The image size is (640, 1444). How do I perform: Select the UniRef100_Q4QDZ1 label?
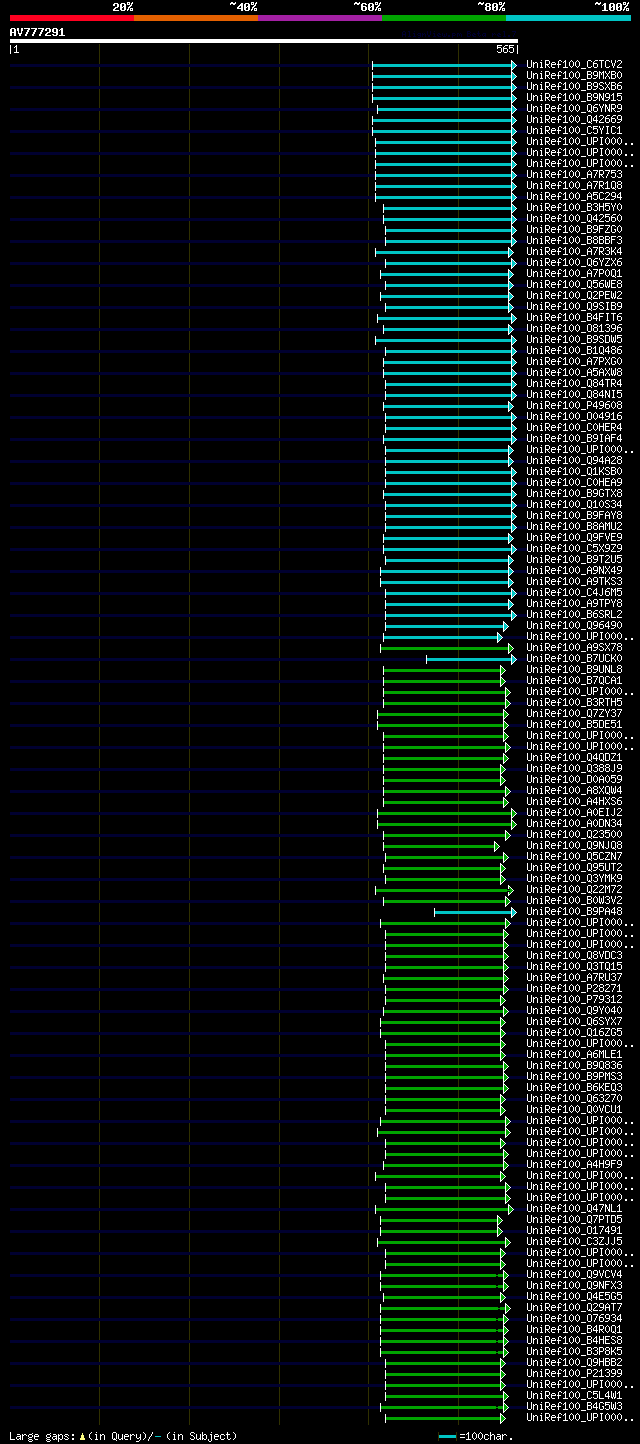coord(574,757)
